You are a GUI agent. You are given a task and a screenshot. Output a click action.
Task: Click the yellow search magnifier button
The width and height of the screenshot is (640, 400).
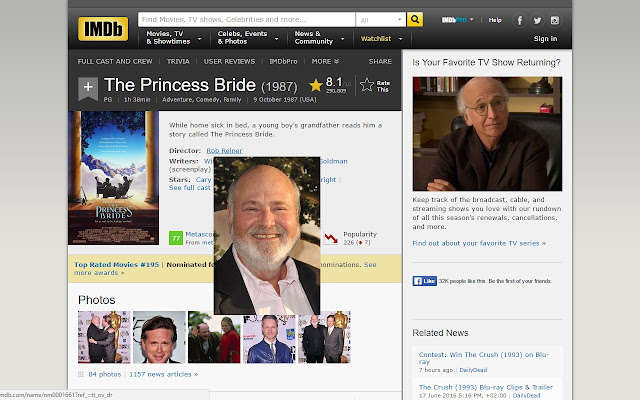[x=415, y=19]
